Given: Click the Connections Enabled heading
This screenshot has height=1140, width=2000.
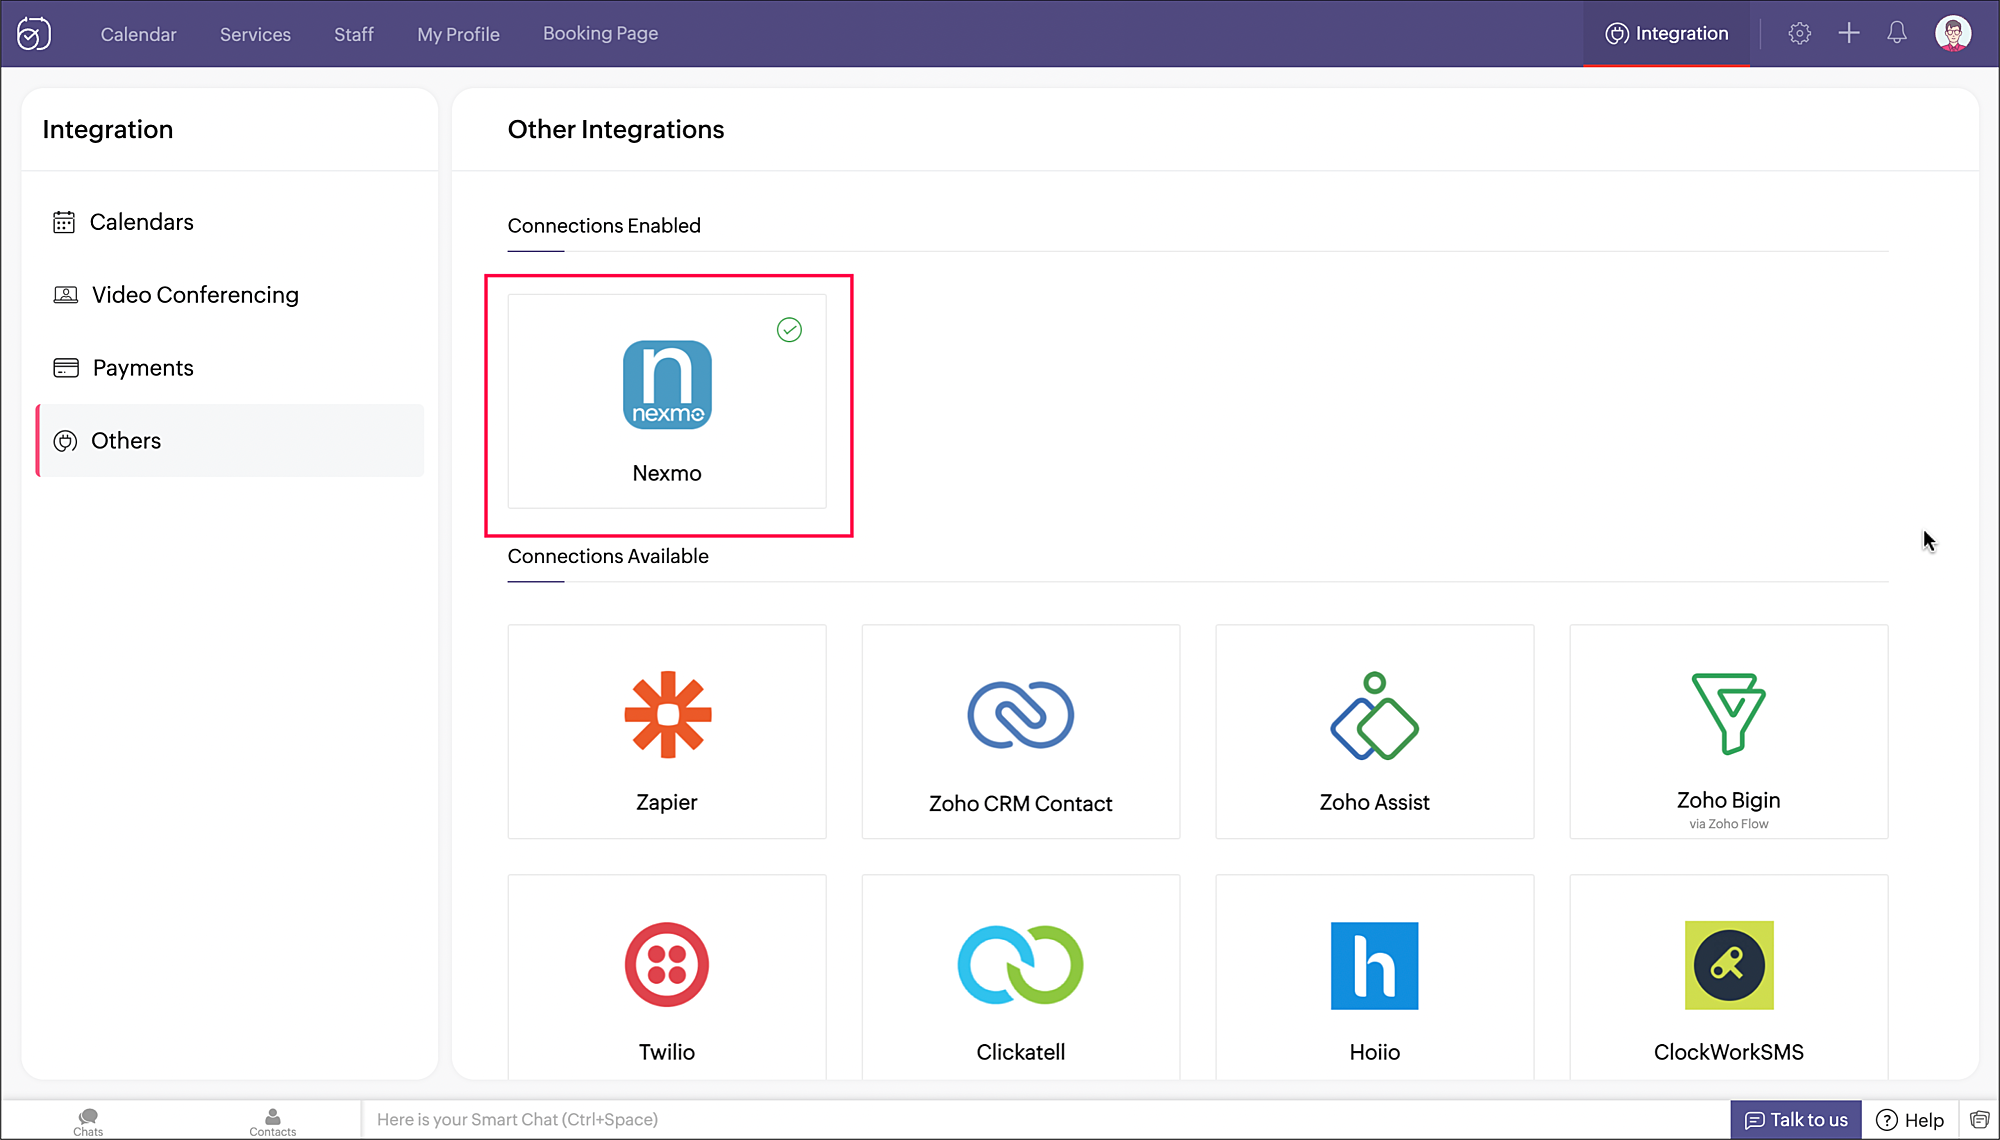Looking at the screenshot, I should tap(604, 226).
